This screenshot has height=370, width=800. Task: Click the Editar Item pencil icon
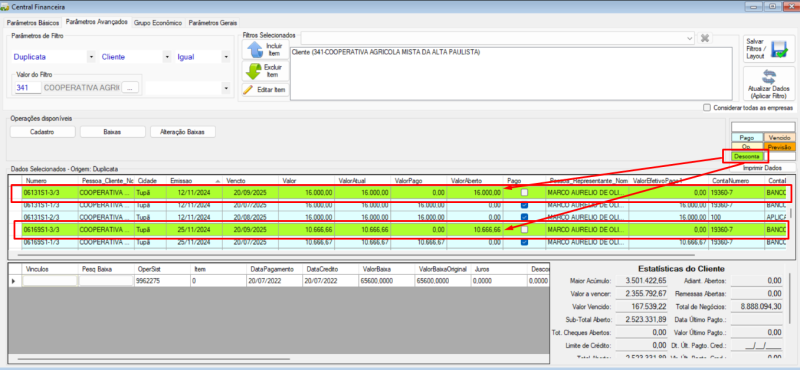pyautogui.click(x=248, y=90)
